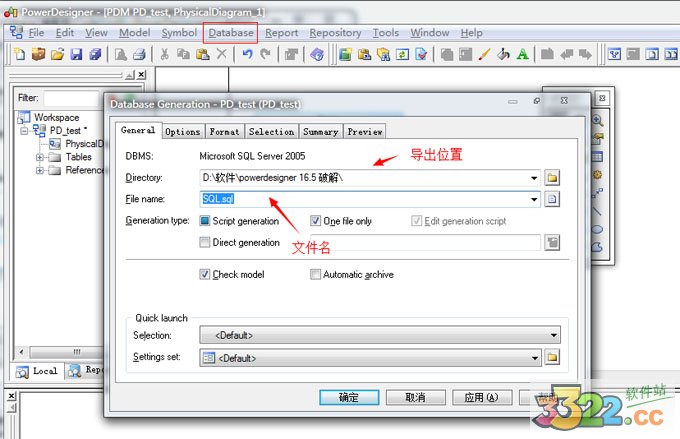
Task: Click the New model toolbar icon
Action: (20, 54)
